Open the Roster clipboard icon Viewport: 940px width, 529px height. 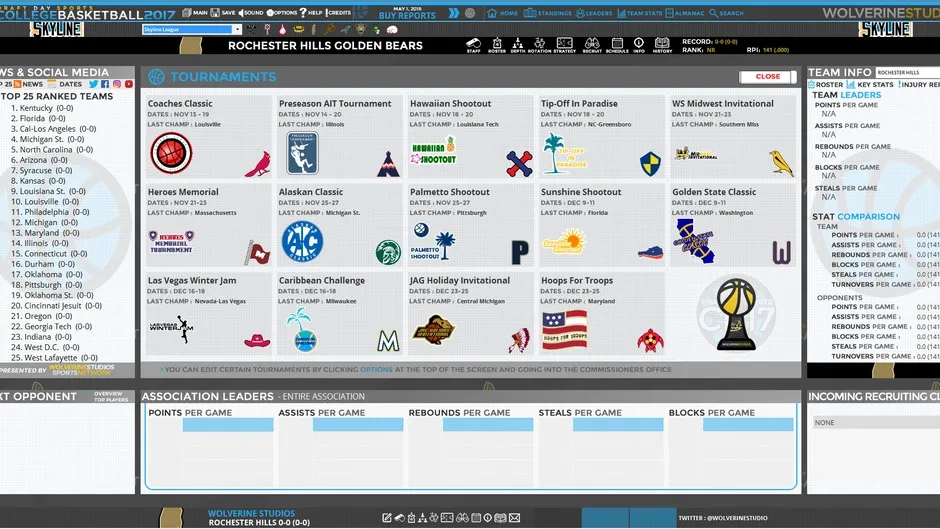coord(496,45)
